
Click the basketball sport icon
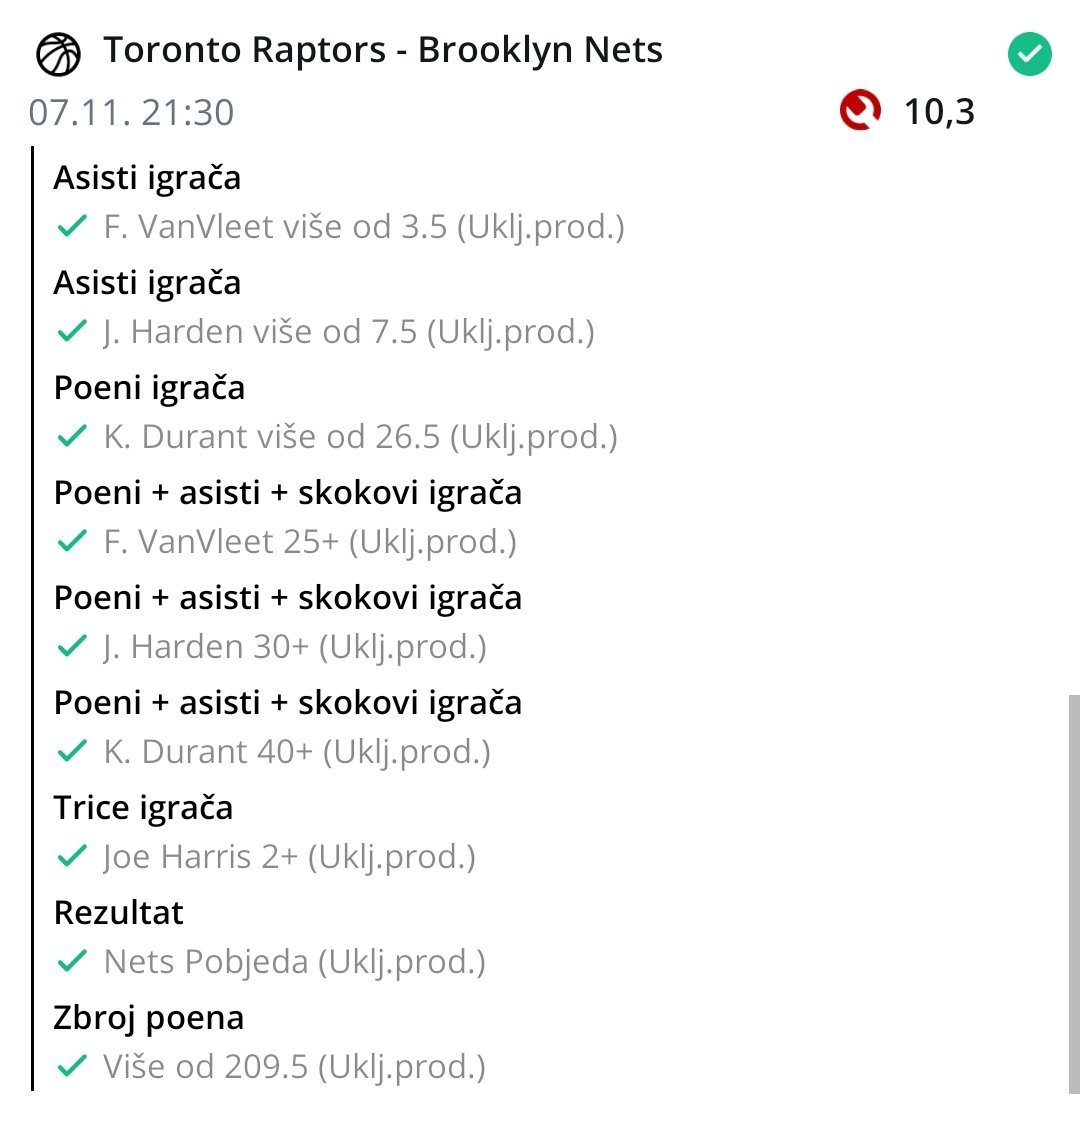58,54
